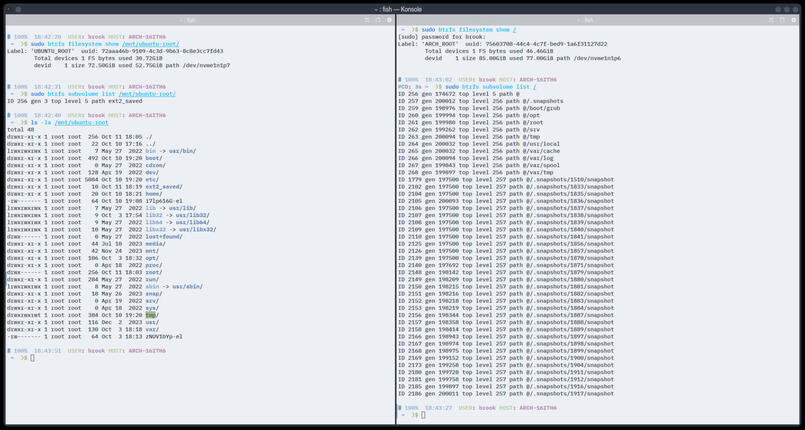Viewport: 805px width, 430px height.
Task: Click the 'ARCH_ROOT' label text
Action: [439, 44]
